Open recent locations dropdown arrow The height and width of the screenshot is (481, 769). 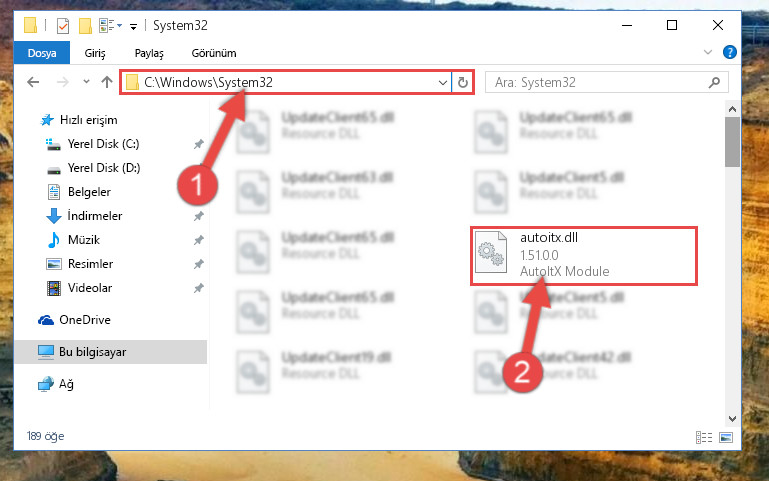click(x=86, y=82)
